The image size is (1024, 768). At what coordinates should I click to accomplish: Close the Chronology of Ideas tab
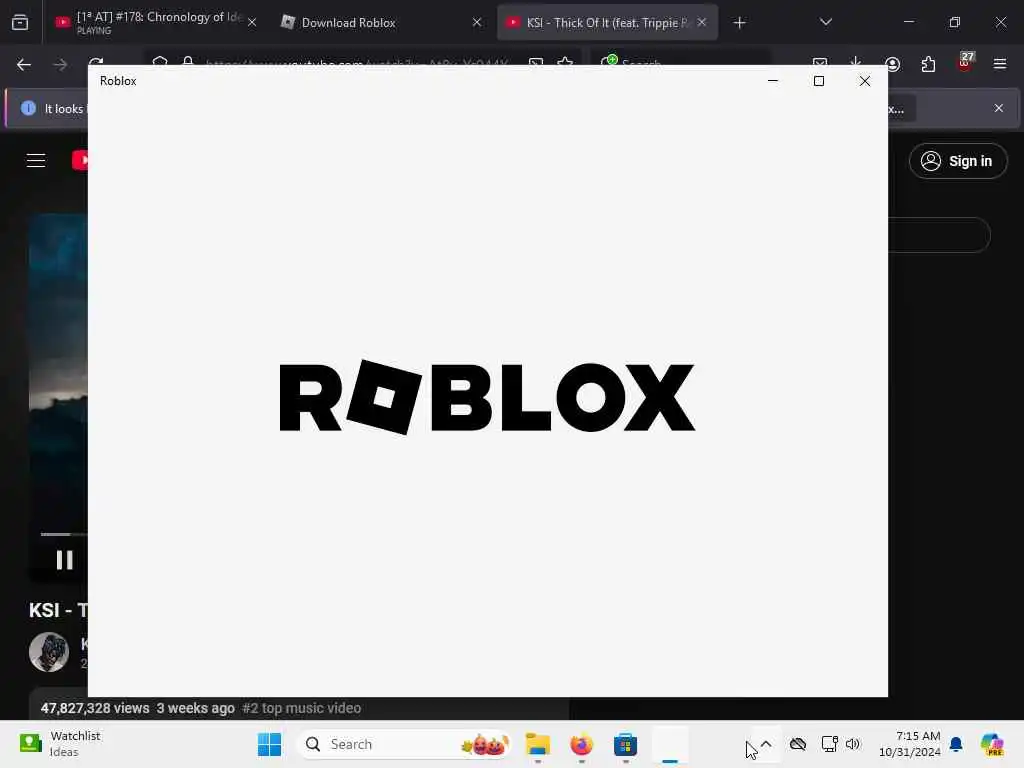(252, 23)
